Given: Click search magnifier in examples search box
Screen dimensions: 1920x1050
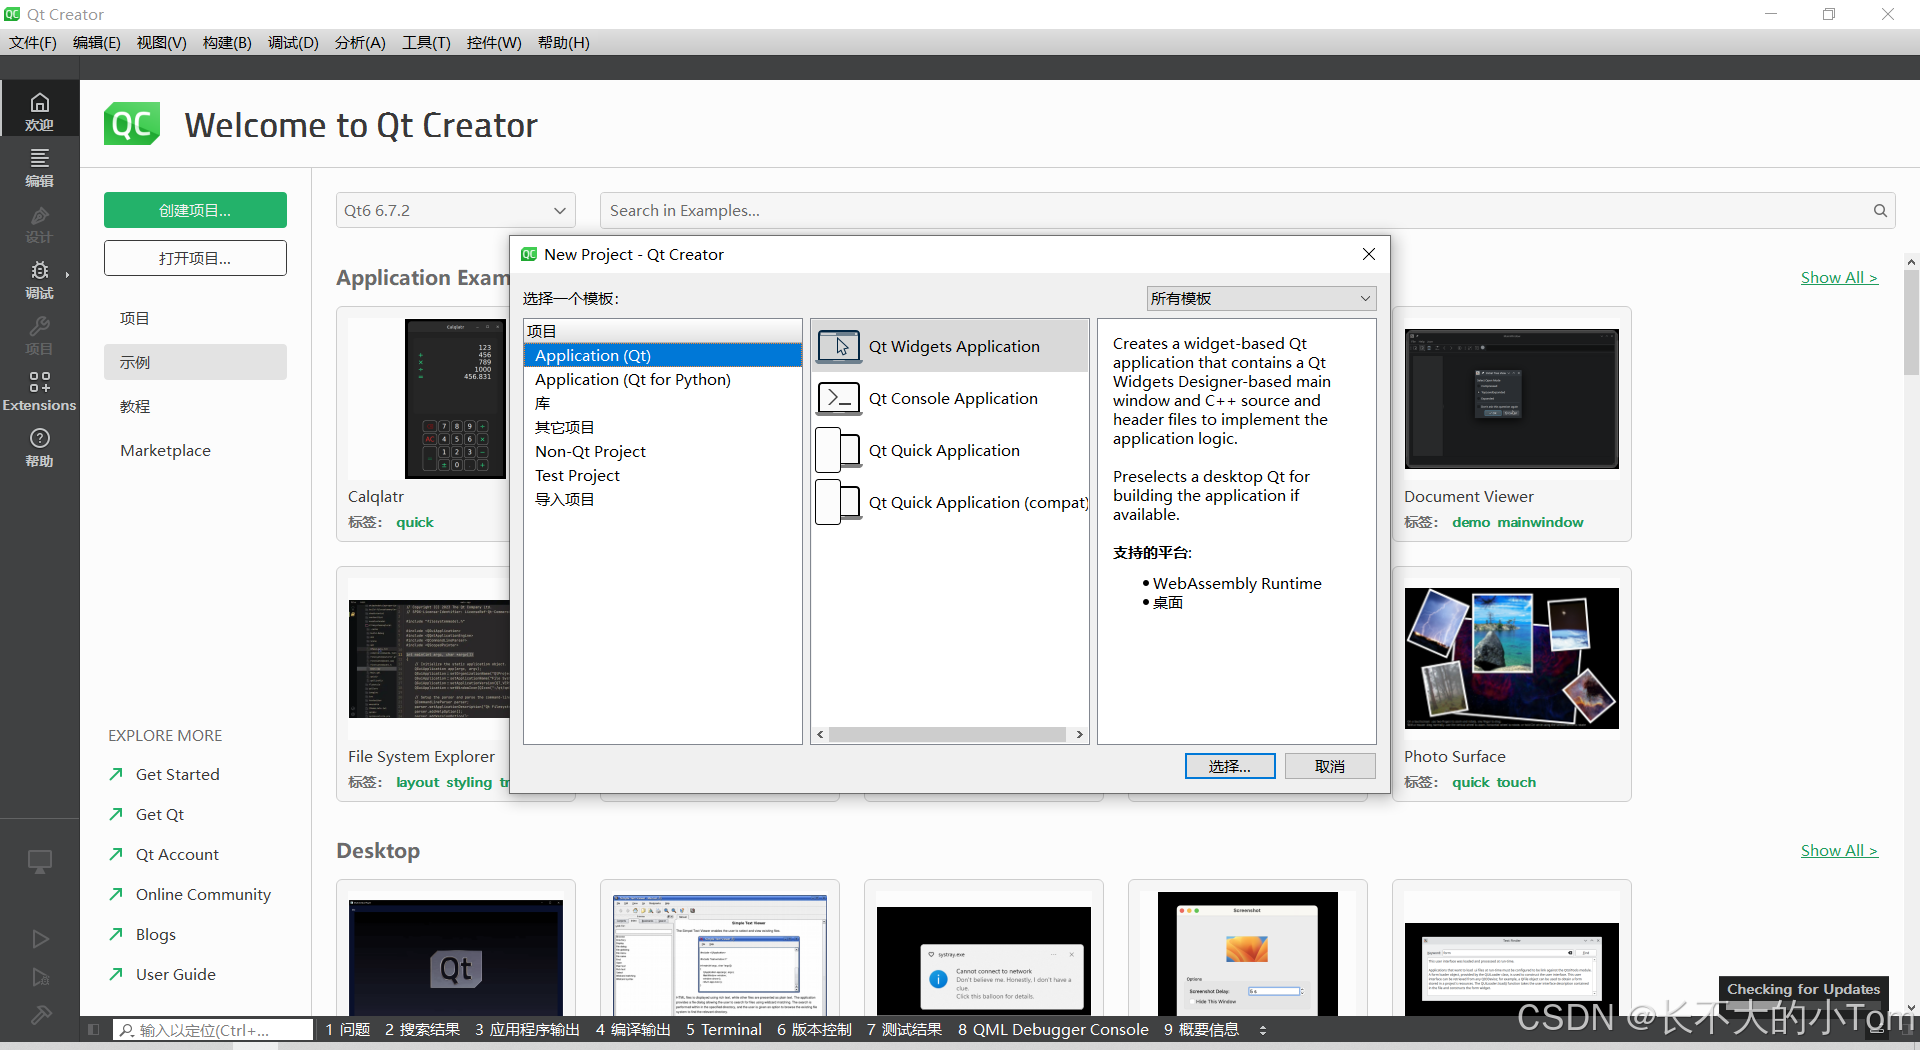Looking at the screenshot, I should (1880, 210).
